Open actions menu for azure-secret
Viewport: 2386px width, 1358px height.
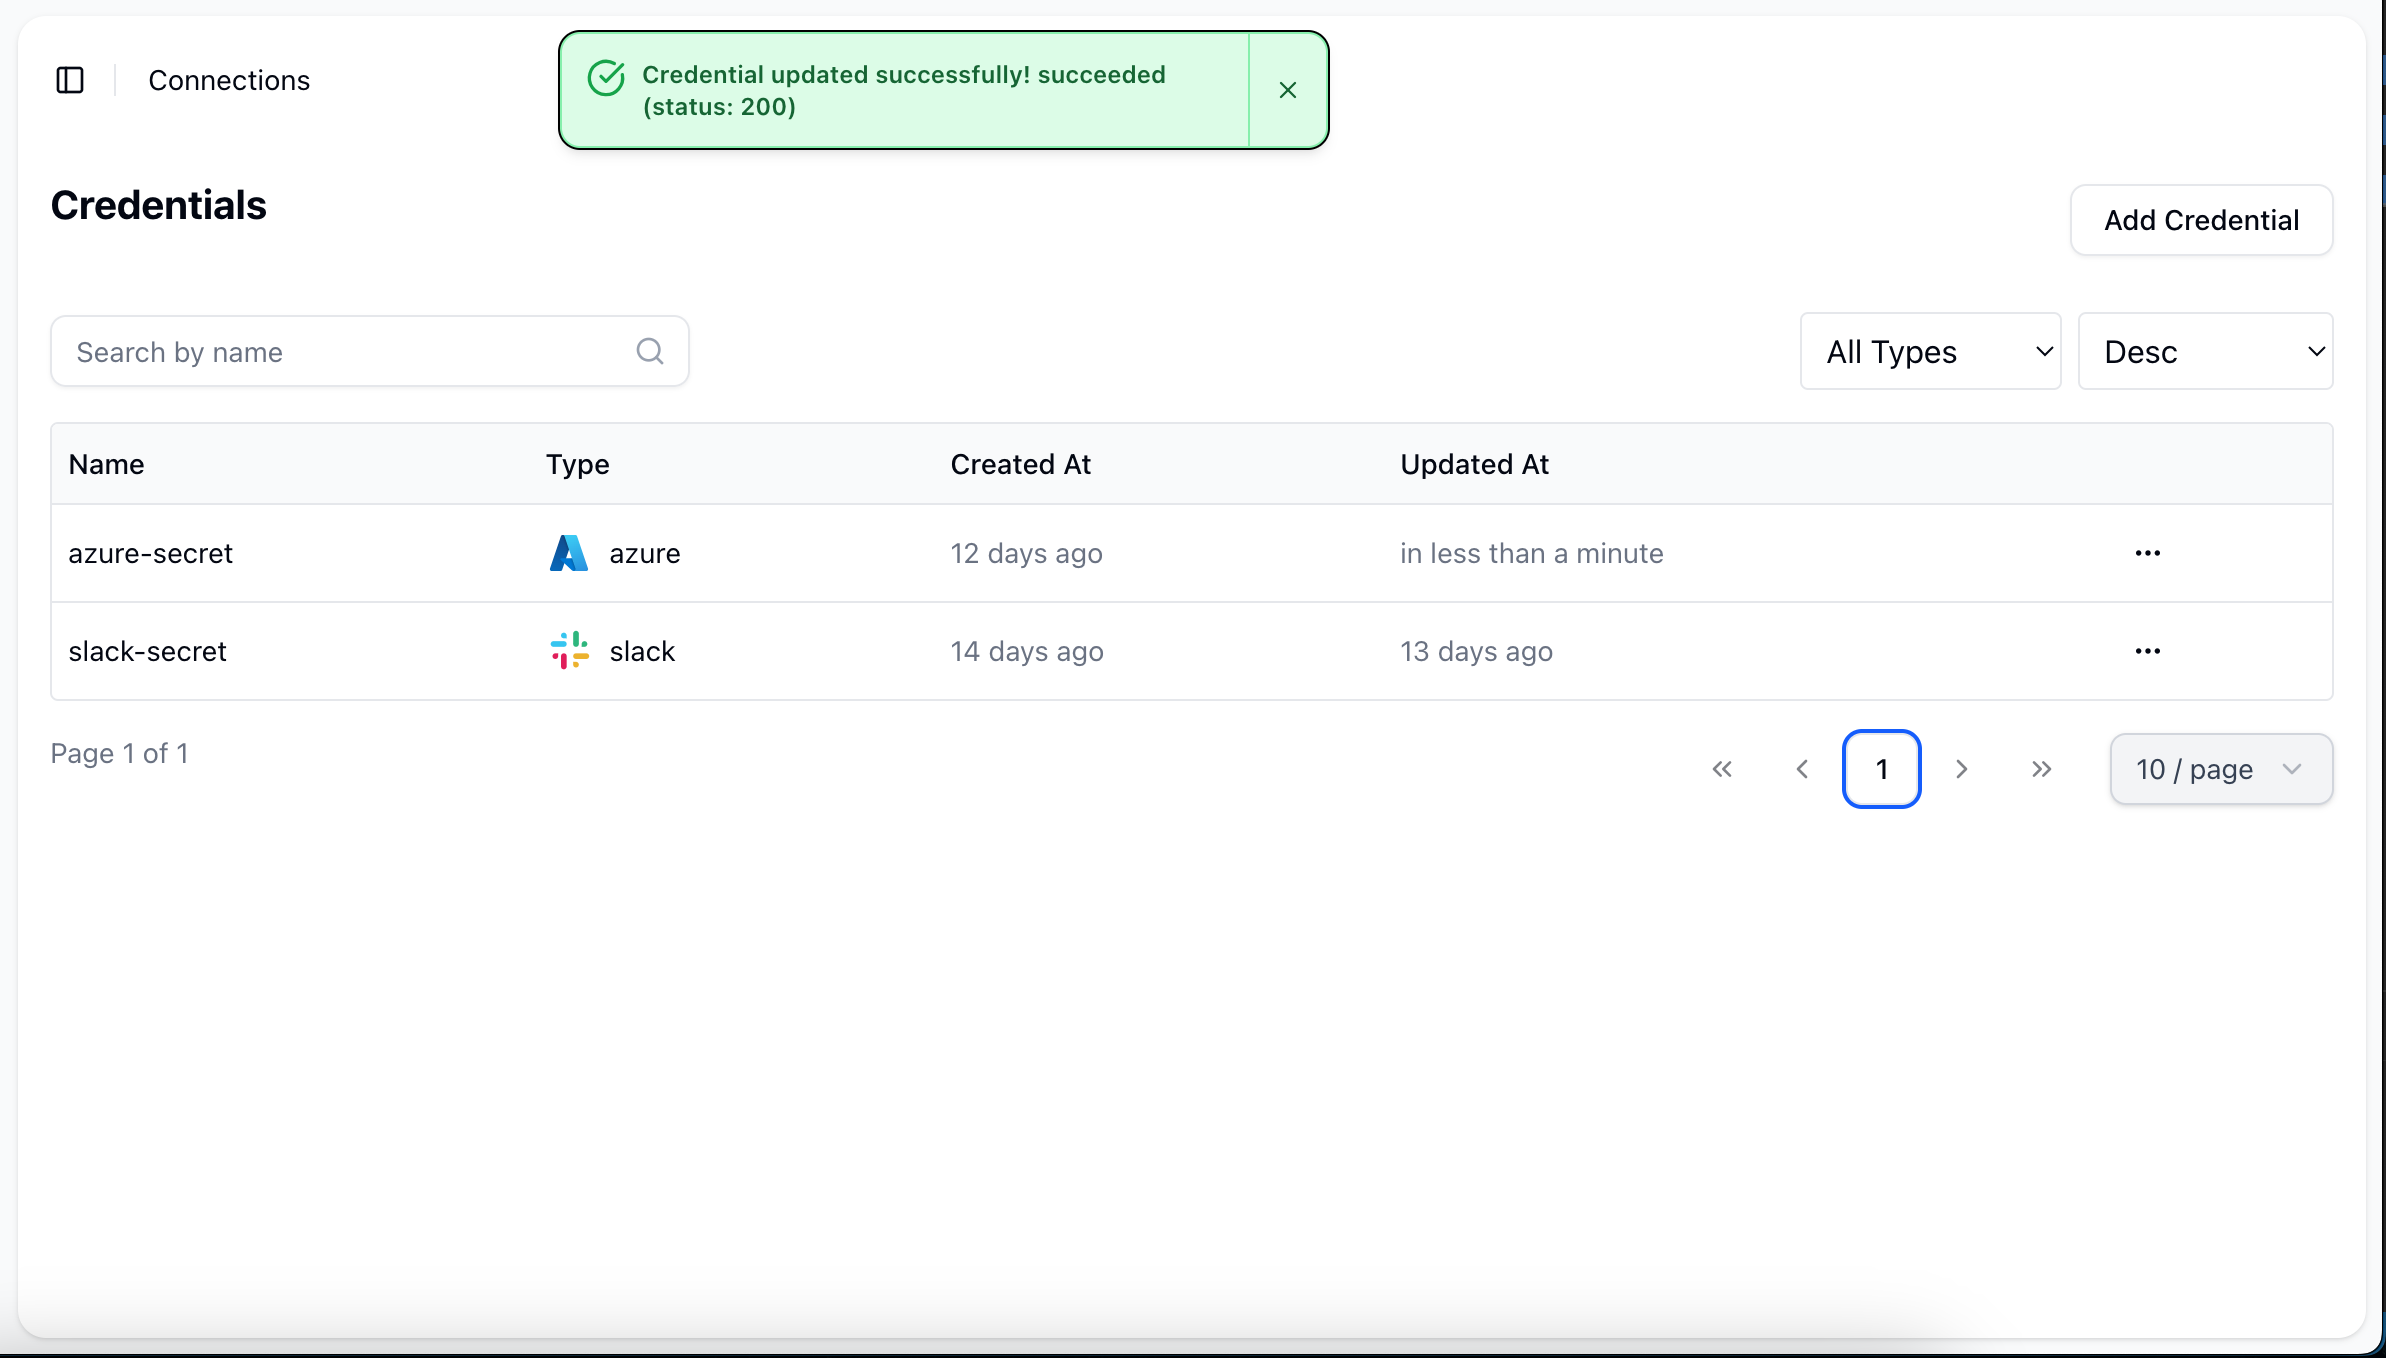(2147, 553)
